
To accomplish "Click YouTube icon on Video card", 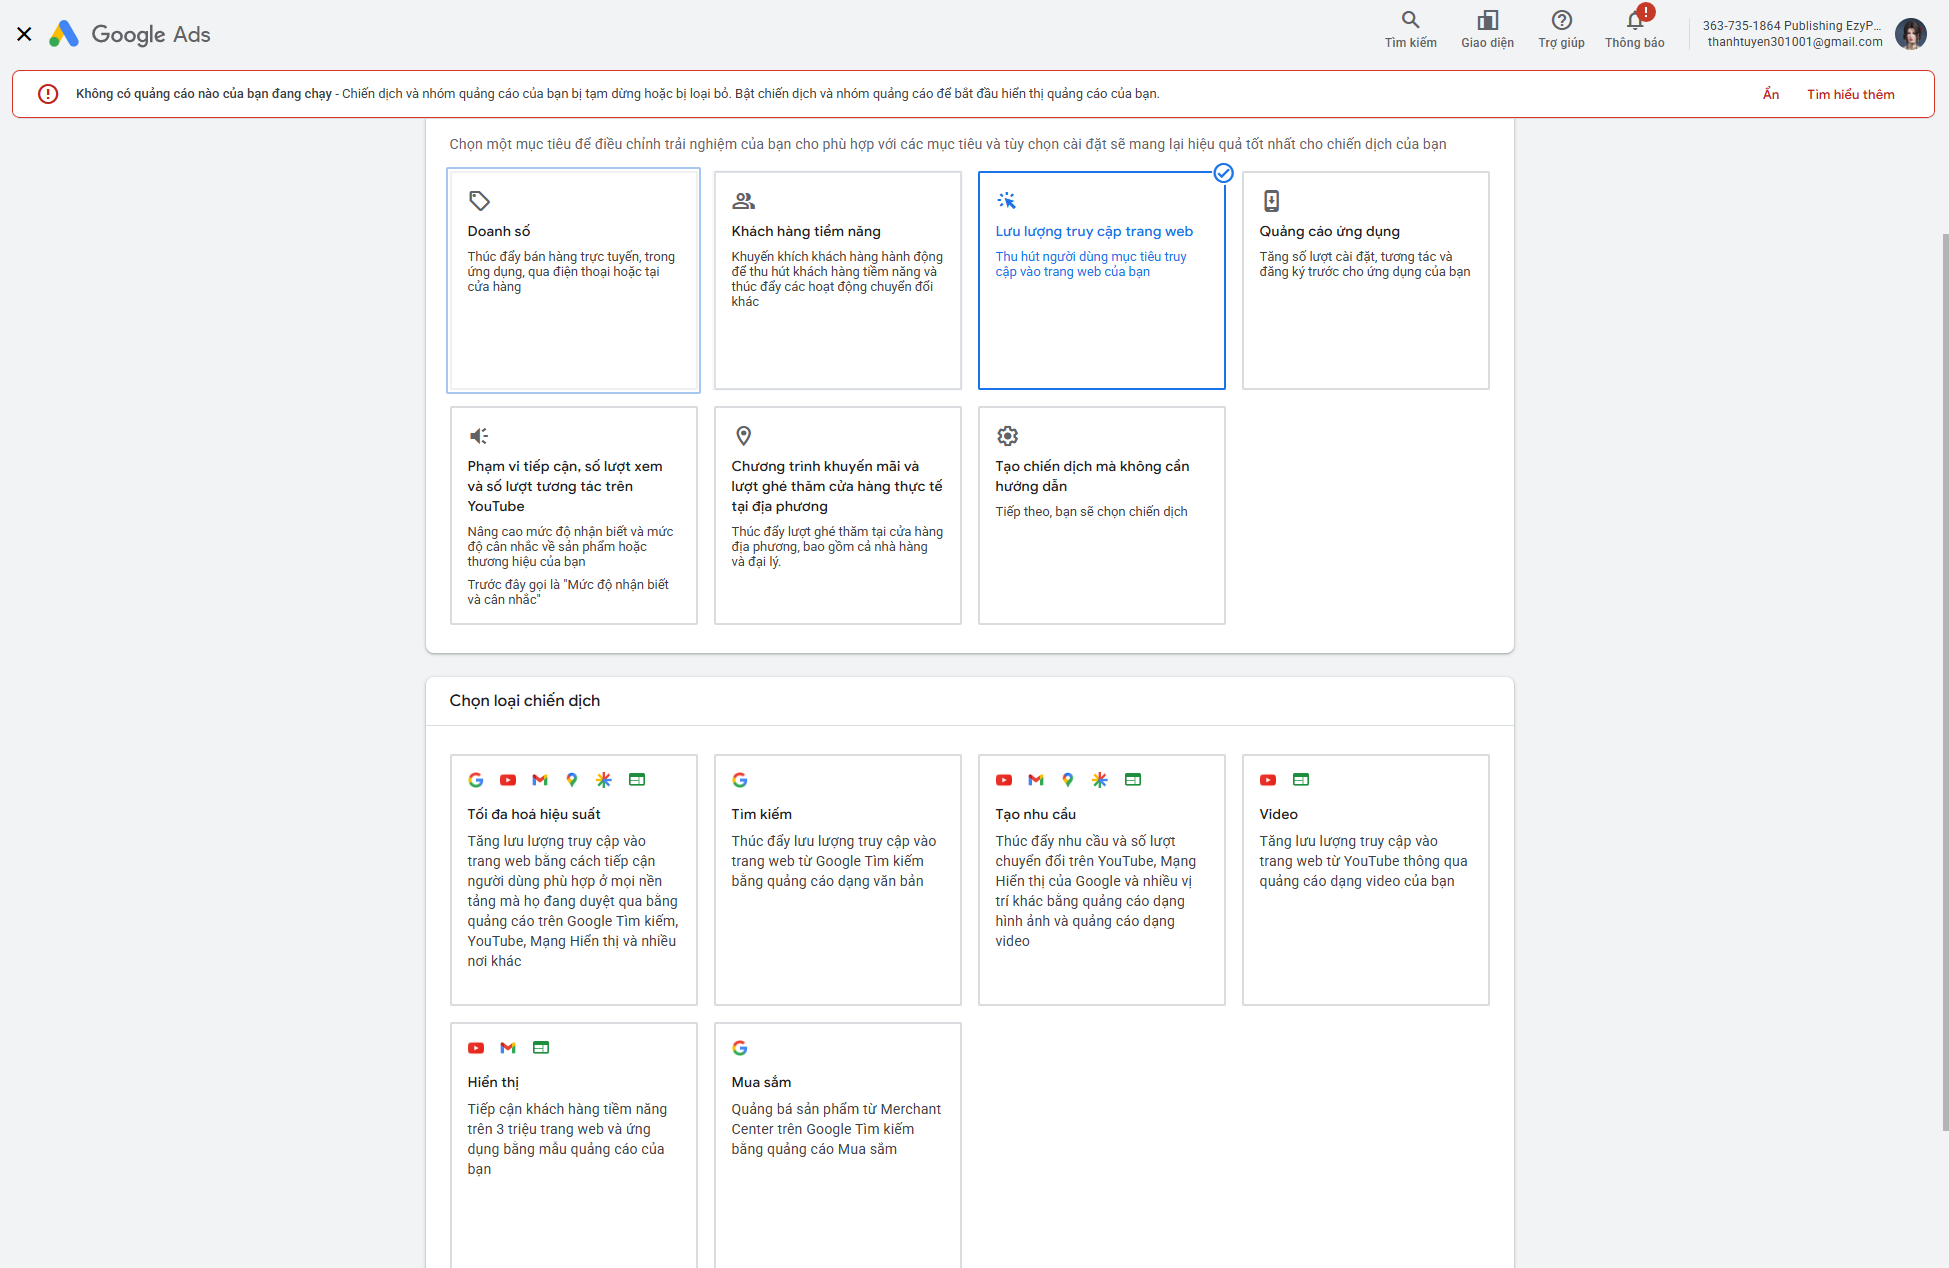I will coord(1268,780).
